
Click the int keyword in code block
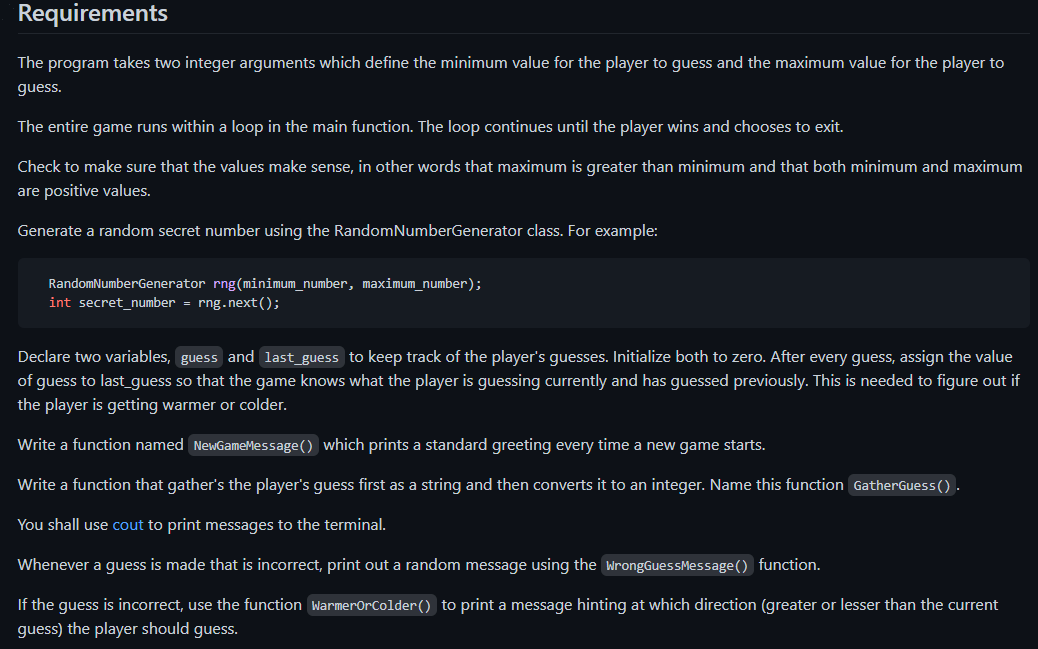tap(60, 303)
